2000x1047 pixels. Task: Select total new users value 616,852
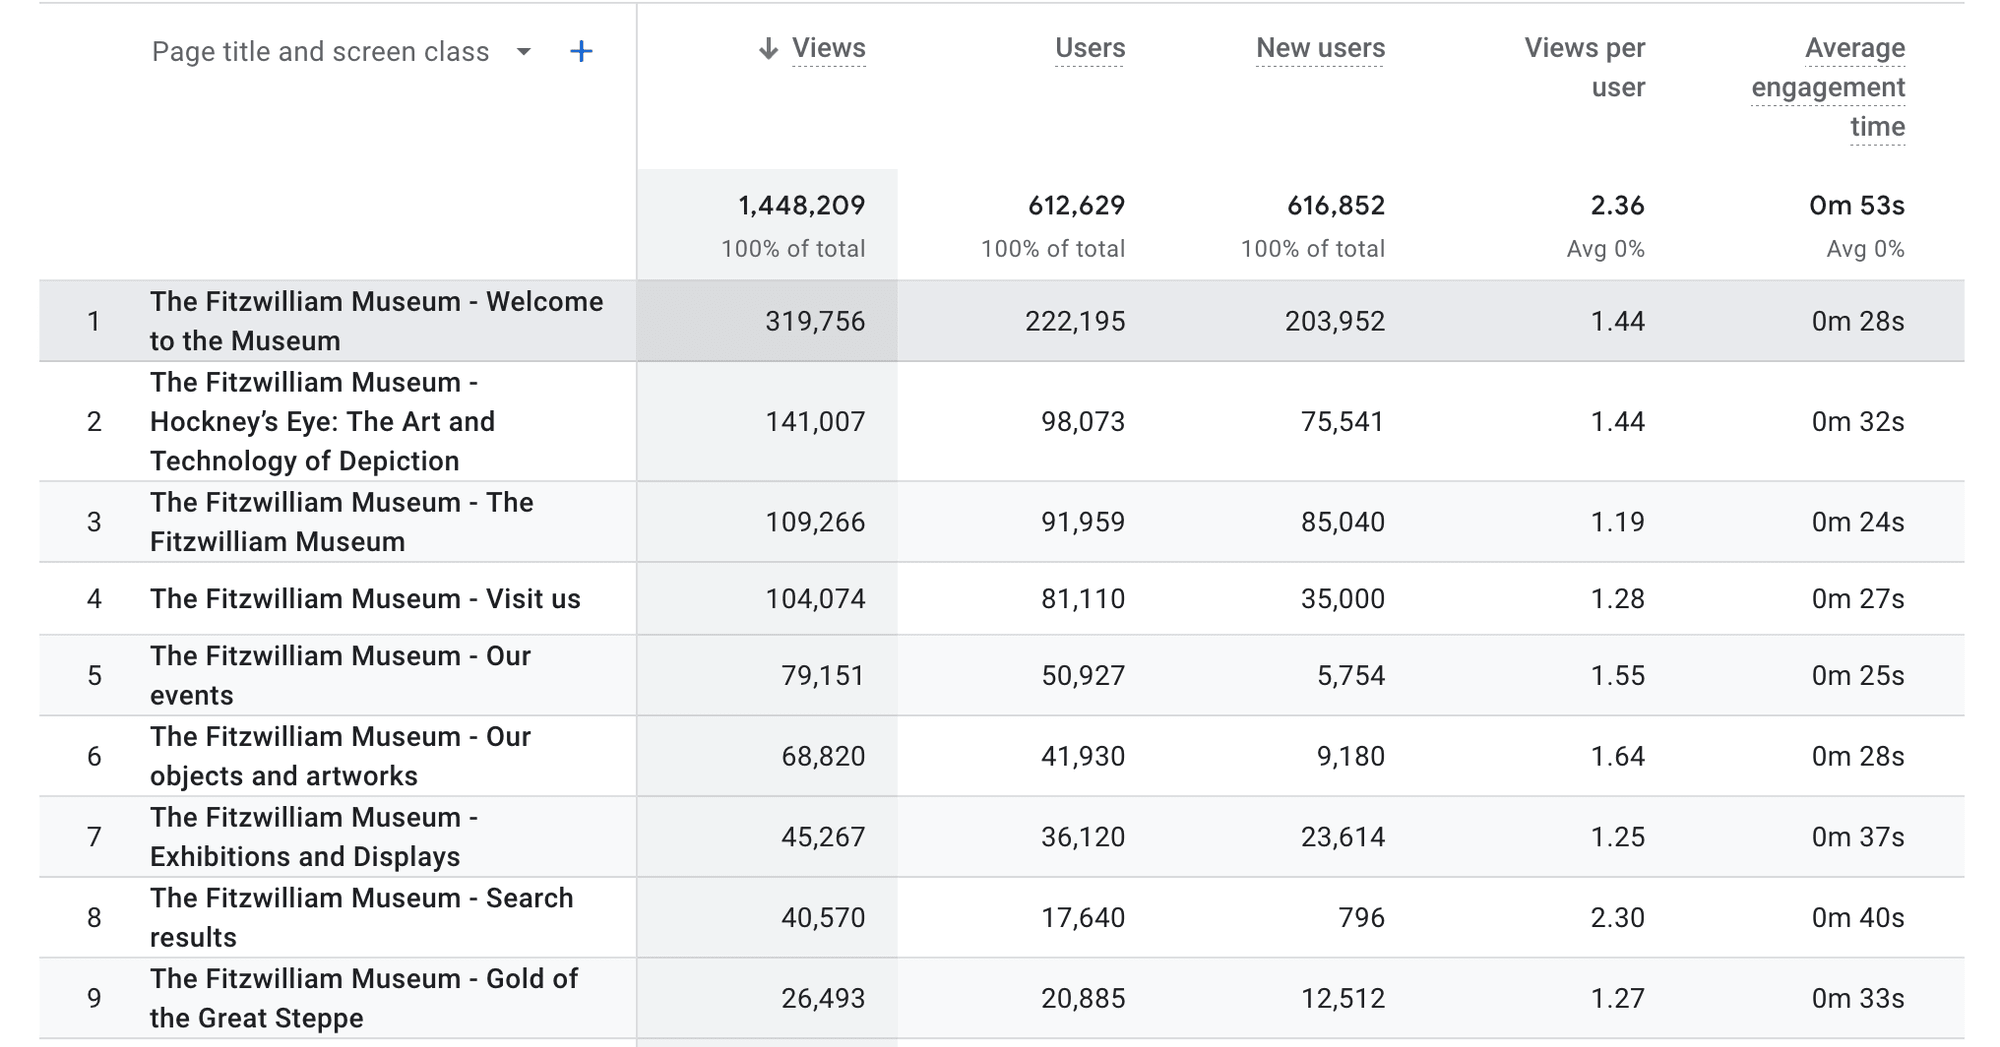(1336, 205)
